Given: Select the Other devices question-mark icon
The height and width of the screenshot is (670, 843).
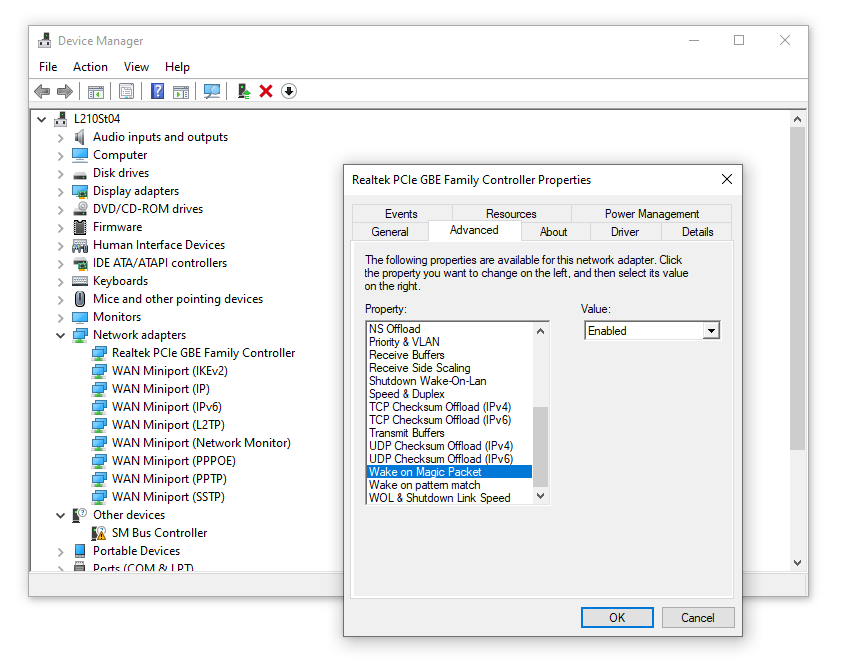Looking at the screenshot, I should tap(80, 515).
